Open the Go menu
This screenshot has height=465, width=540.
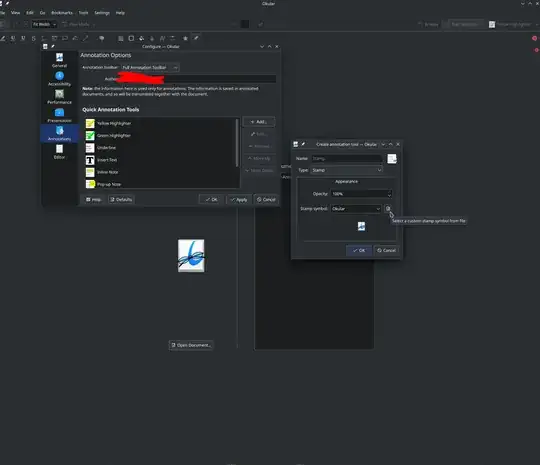point(42,13)
